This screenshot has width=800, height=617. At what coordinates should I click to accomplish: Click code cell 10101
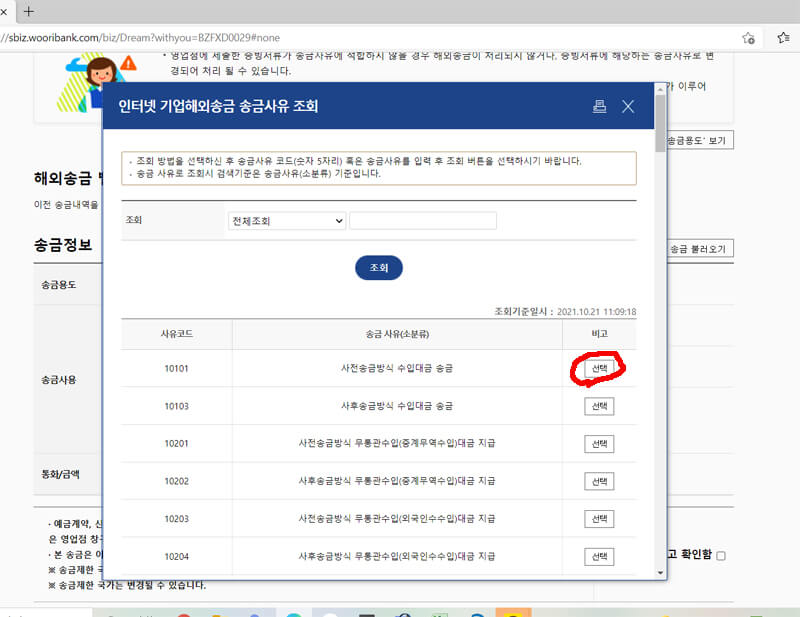(177, 368)
